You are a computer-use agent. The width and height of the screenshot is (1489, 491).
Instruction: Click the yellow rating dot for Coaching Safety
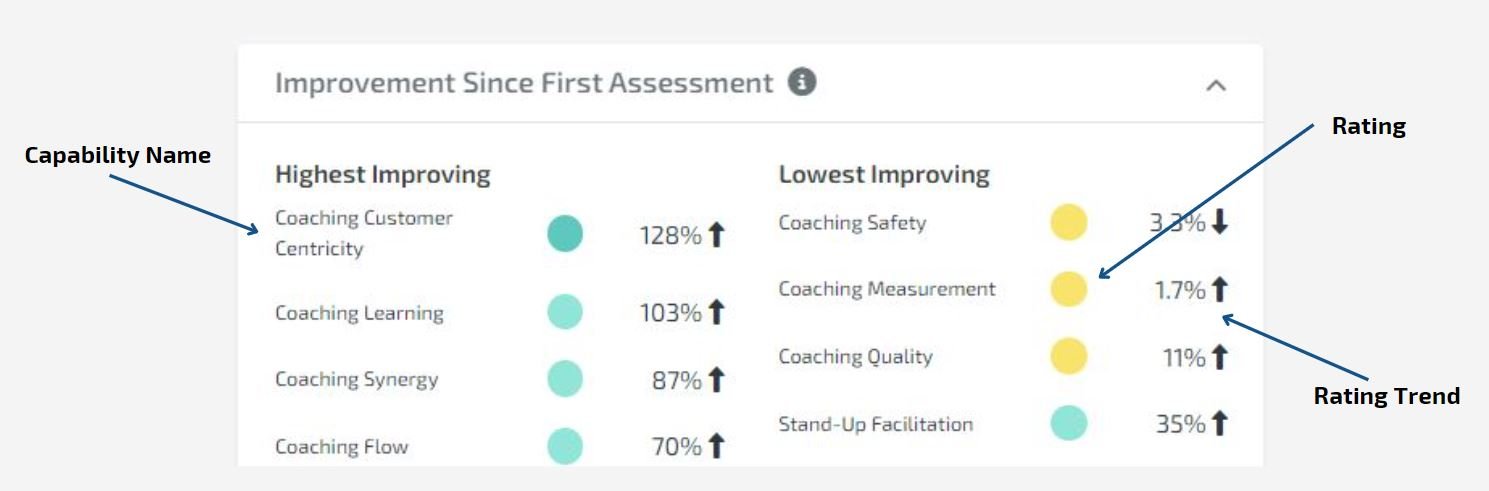click(x=1069, y=222)
